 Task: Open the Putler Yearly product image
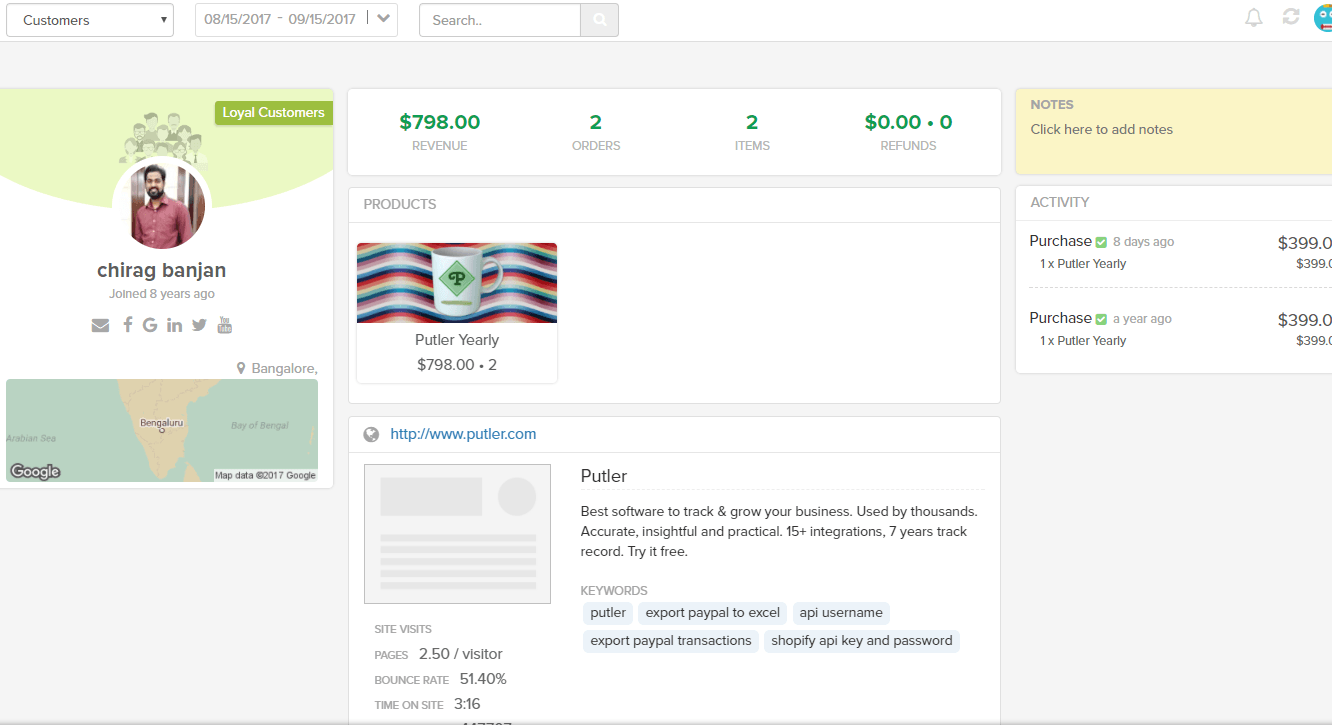click(457, 283)
